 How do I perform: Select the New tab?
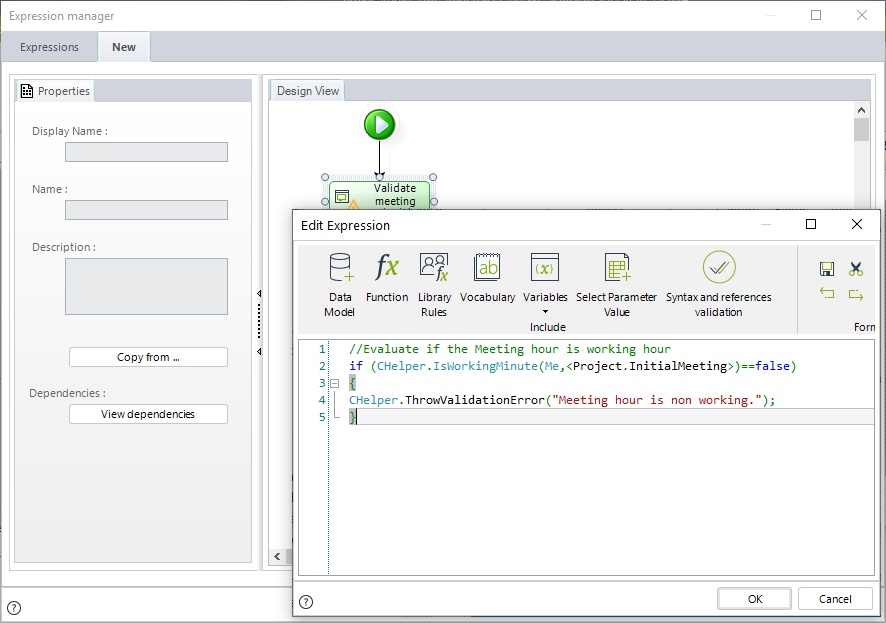124,47
